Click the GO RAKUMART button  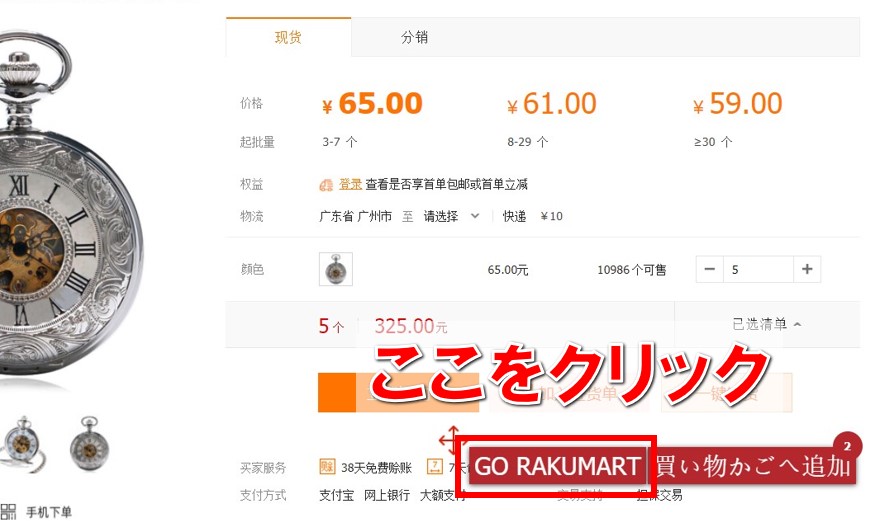coord(557,466)
